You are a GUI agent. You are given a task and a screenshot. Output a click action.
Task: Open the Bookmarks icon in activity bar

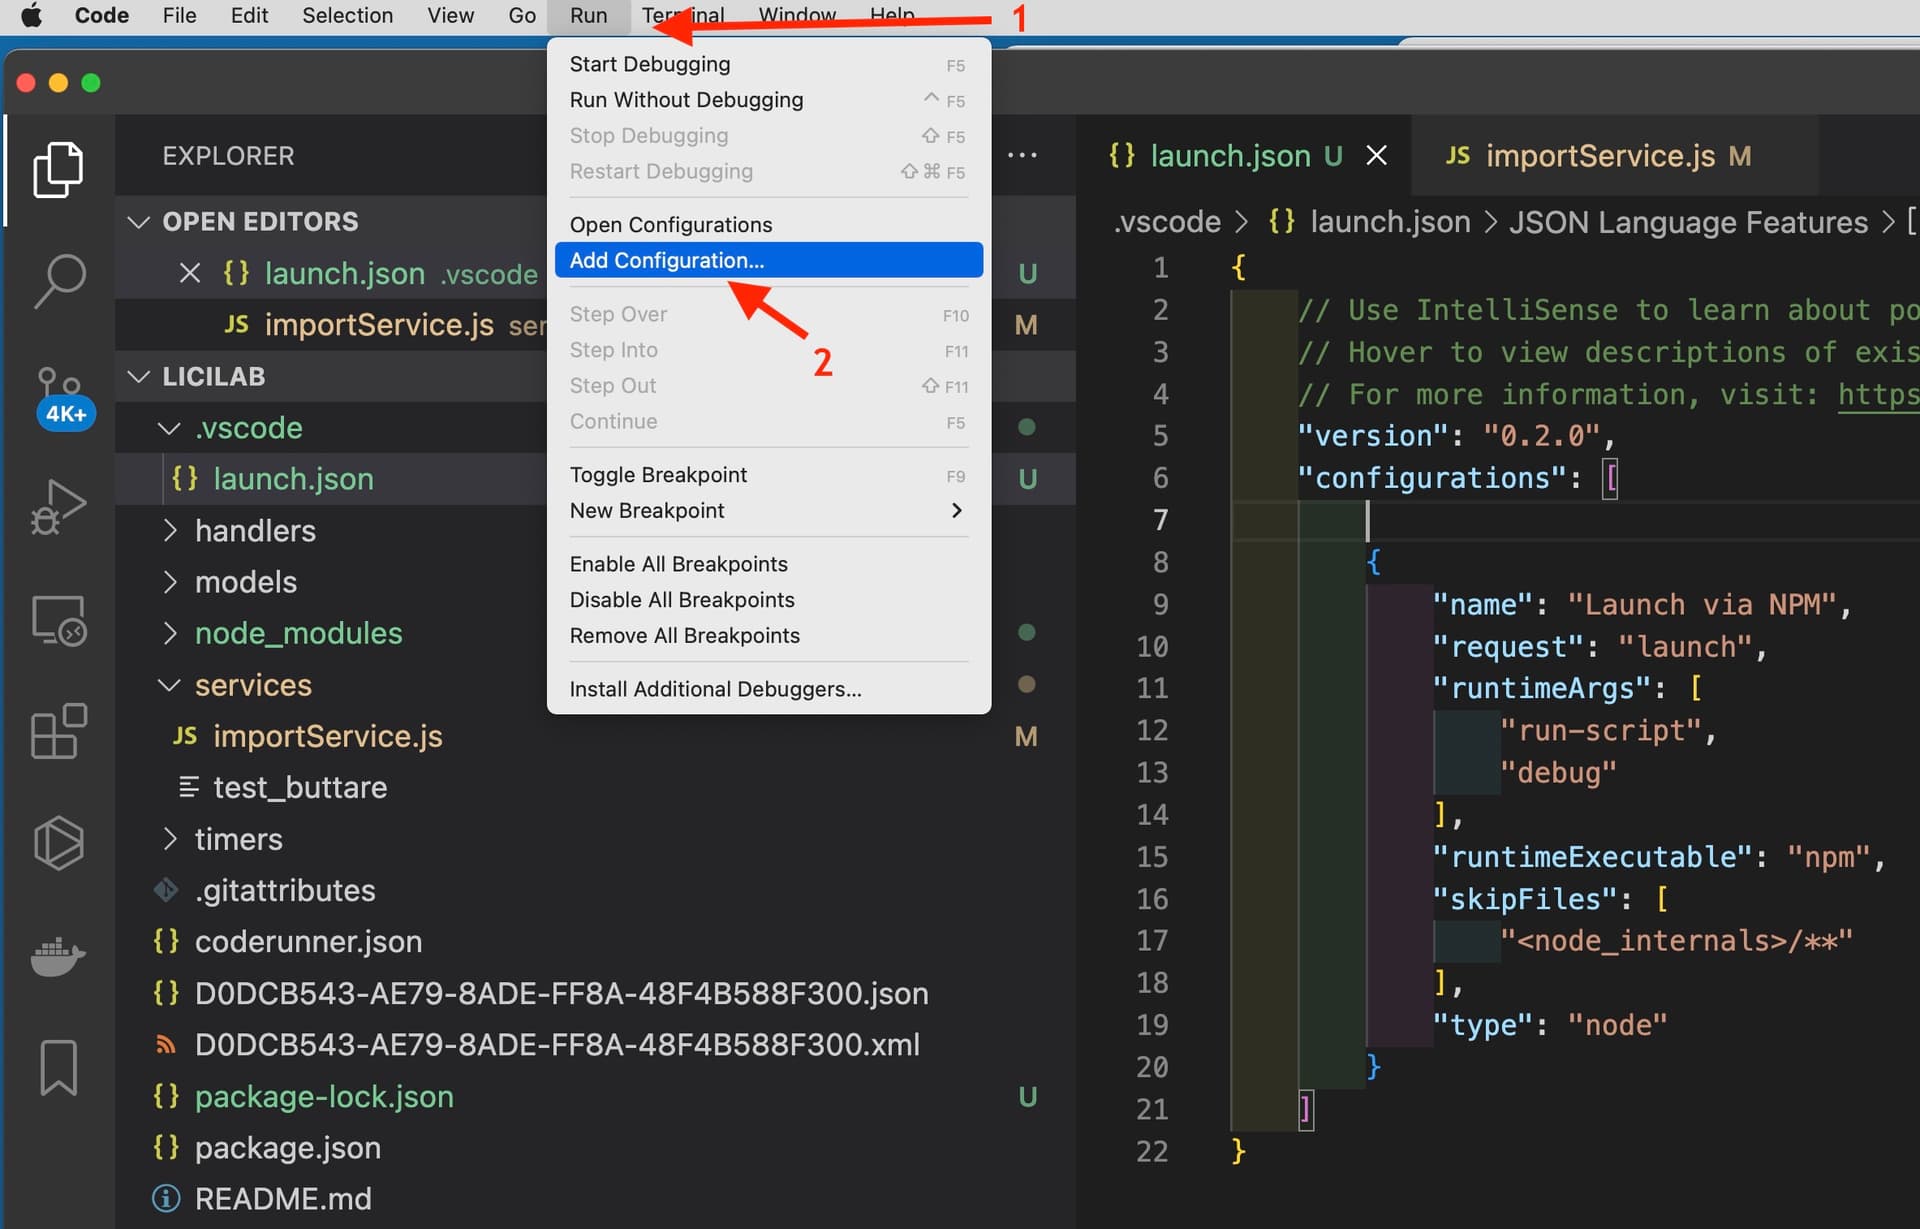coord(58,1066)
